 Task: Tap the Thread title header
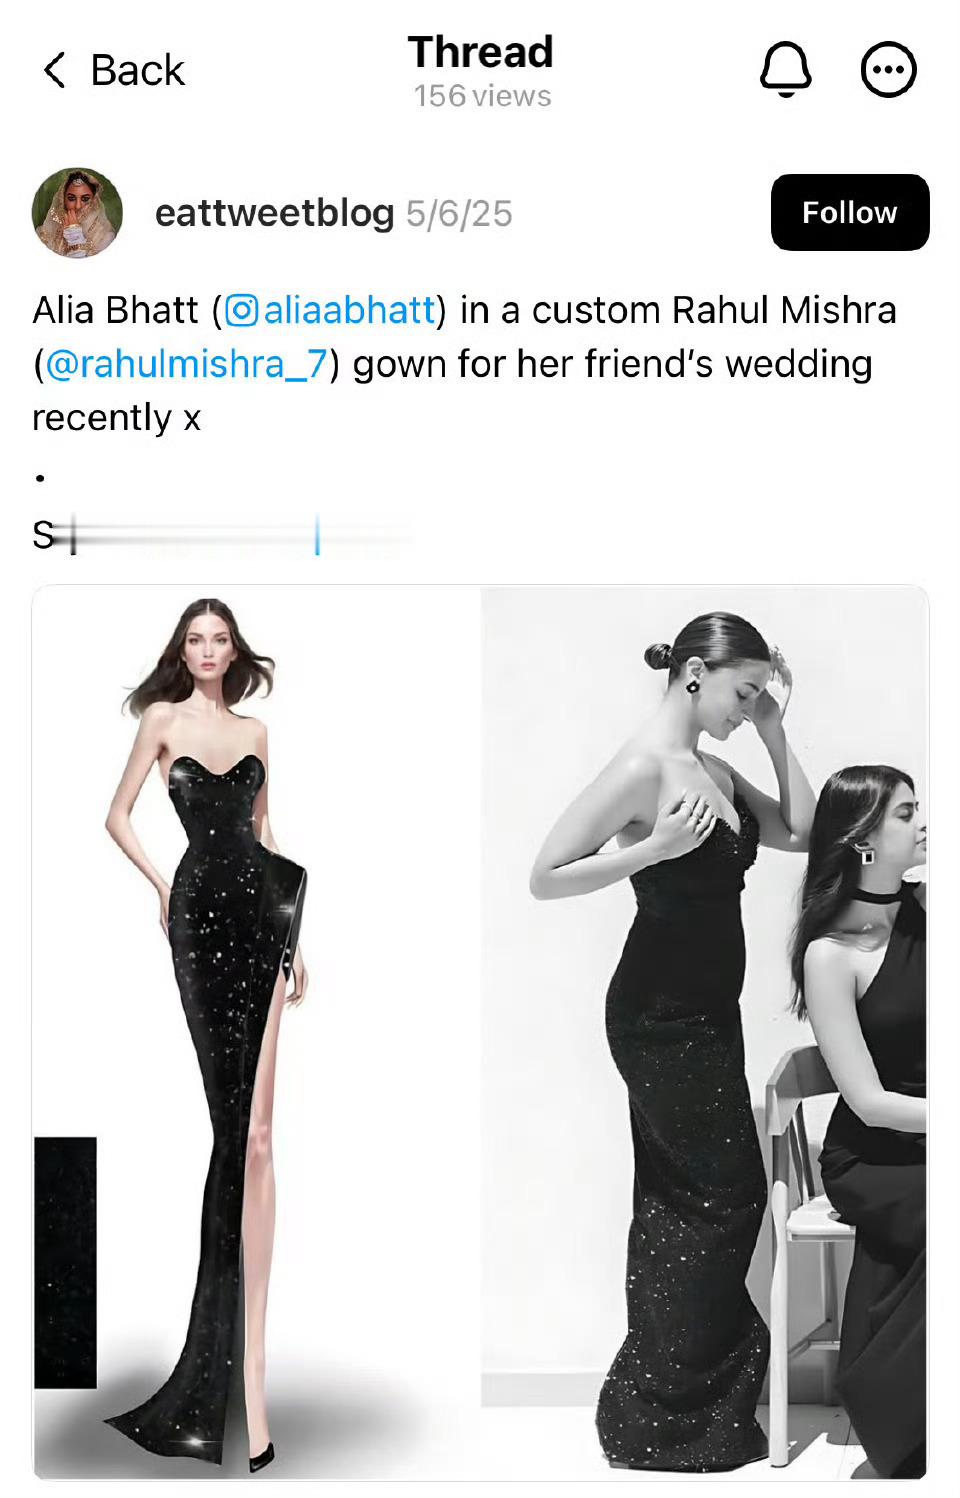click(481, 52)
